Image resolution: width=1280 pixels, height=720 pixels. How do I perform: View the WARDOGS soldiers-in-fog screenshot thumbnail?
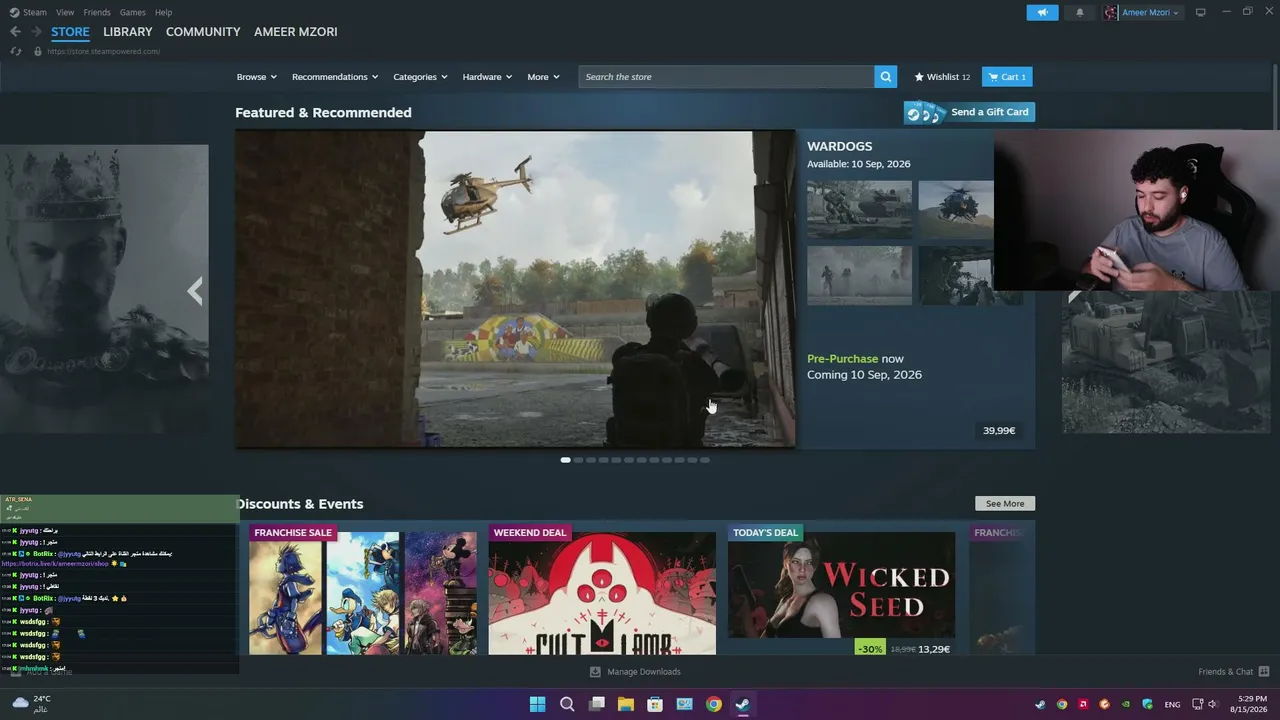pos(859,275)
